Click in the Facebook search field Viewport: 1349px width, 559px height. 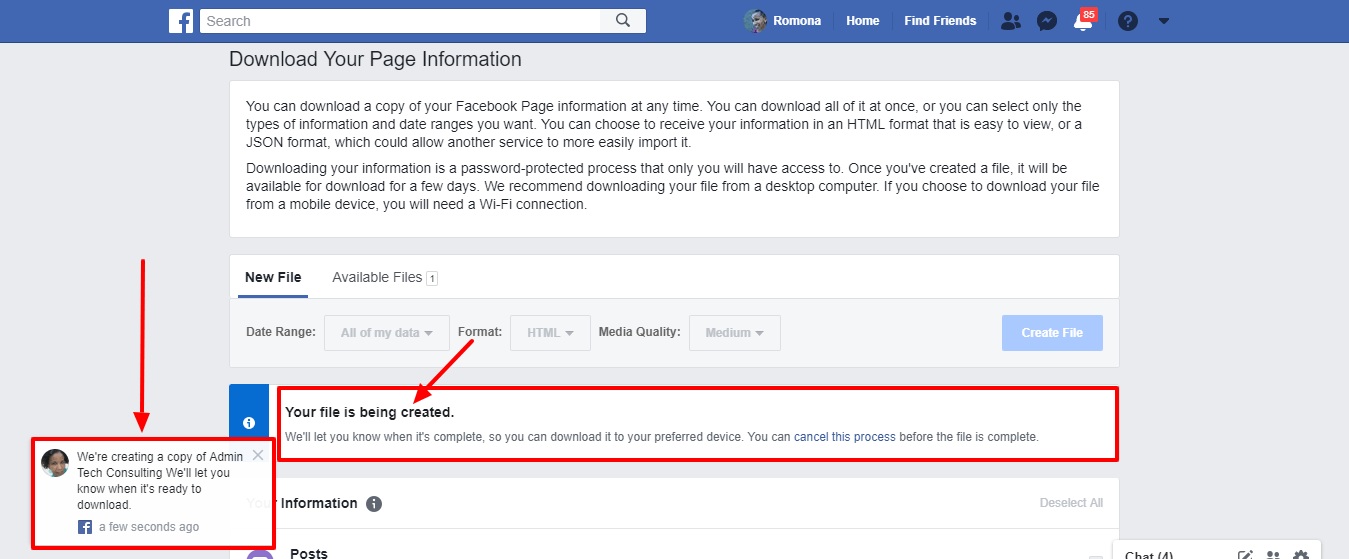(x=400, y=21)
